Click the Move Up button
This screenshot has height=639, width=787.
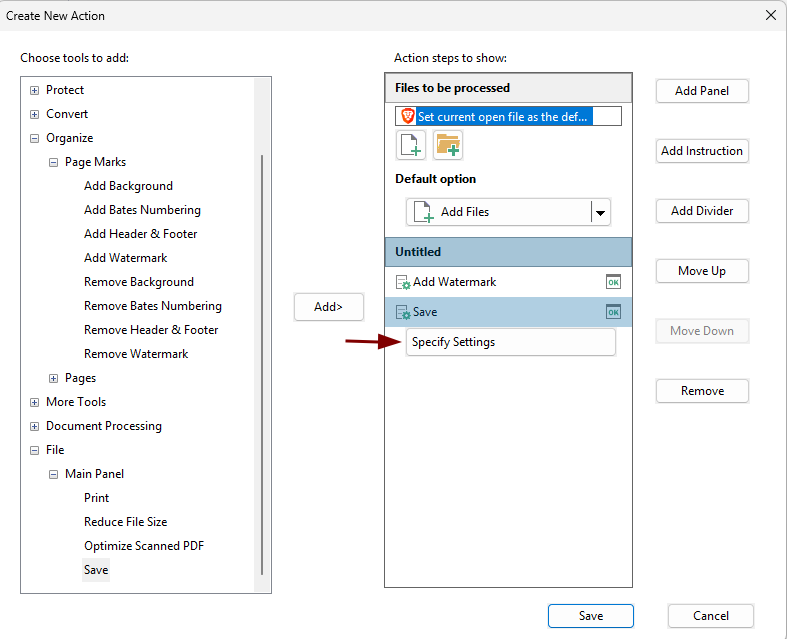pos(702,271)
